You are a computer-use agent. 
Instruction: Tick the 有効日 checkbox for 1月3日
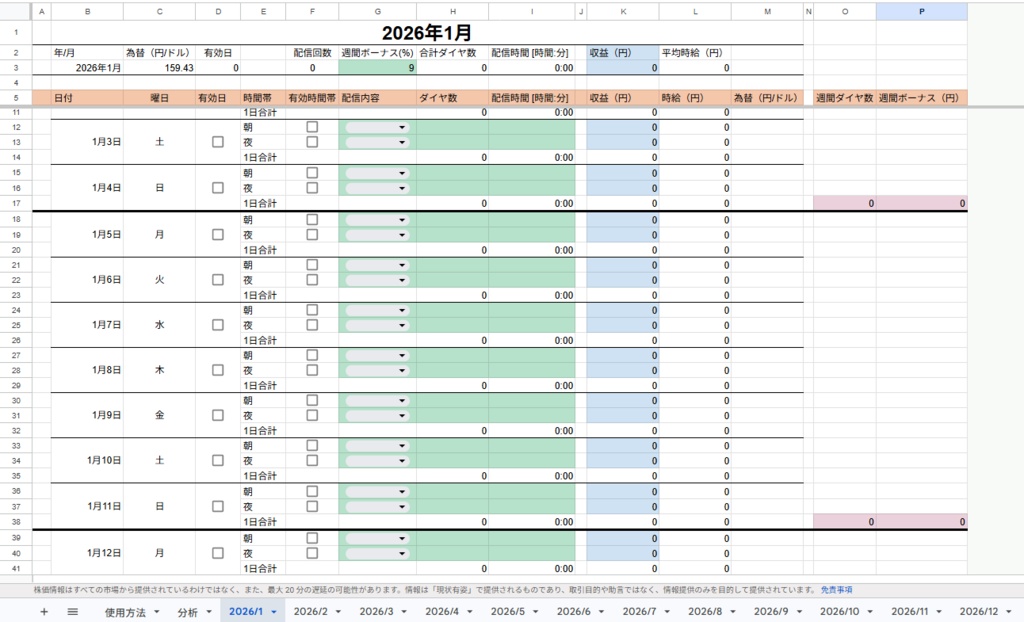218,142
